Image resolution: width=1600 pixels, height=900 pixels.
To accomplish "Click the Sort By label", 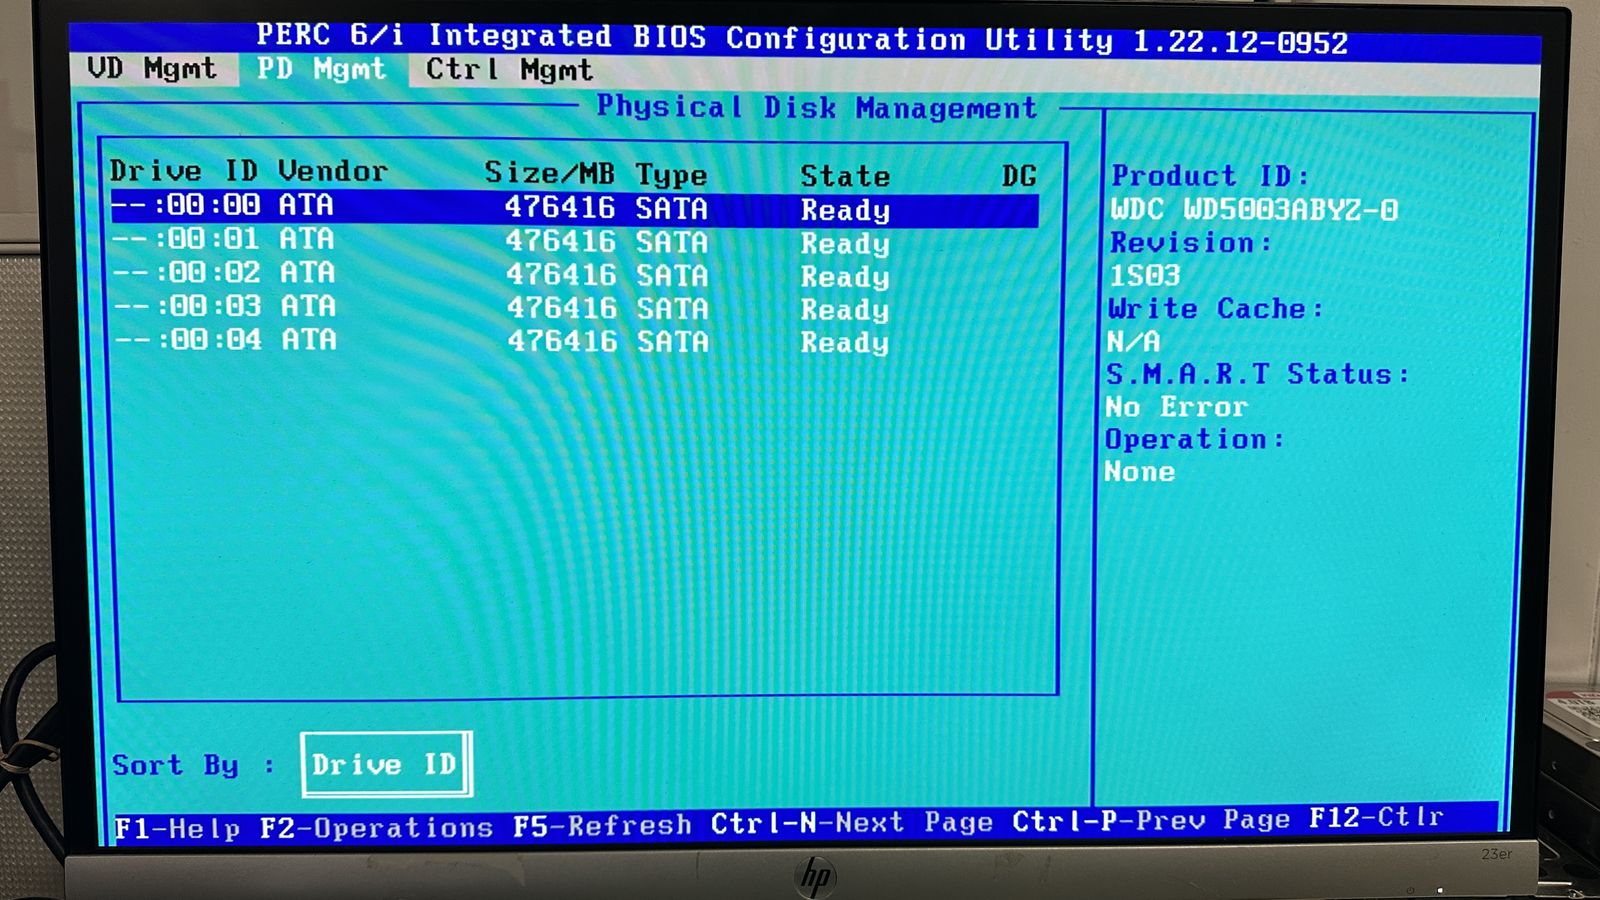I will click(x=193, y=765).
